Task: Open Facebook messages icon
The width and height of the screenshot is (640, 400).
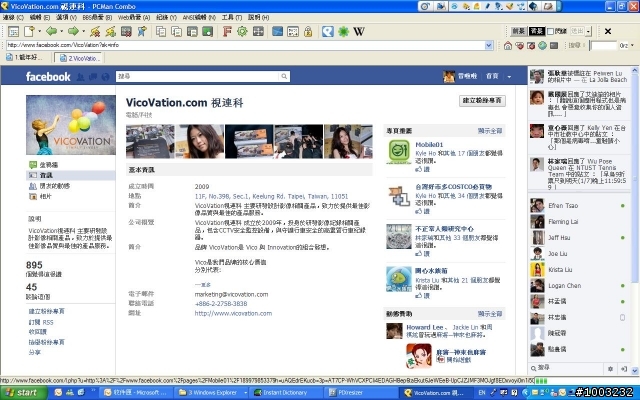Action: 93,76
